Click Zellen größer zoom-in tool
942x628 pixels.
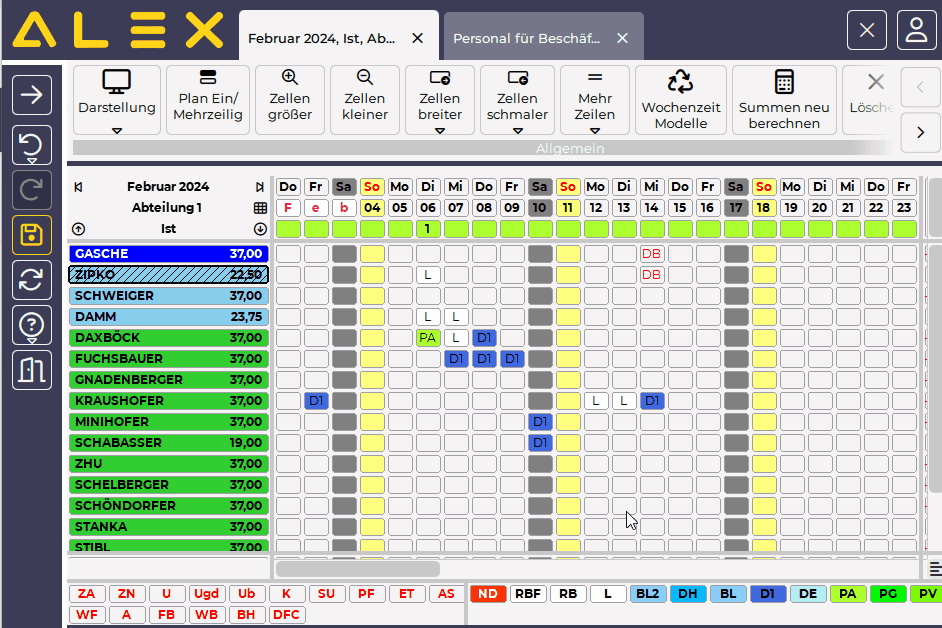pyautogui.click(x=290, y=100)
